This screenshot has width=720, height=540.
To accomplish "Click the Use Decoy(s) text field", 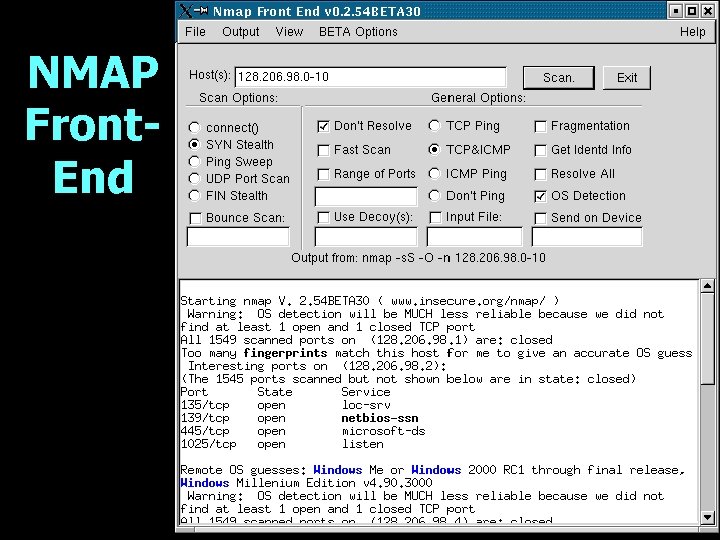I will [x=366, y=236].
